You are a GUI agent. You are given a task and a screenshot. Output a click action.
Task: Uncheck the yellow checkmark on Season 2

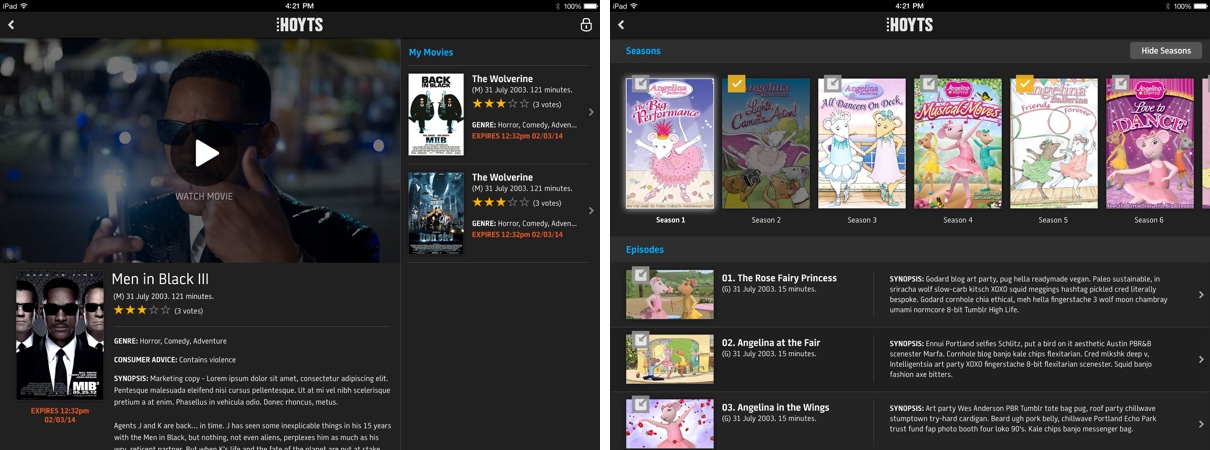coord(736,84)
